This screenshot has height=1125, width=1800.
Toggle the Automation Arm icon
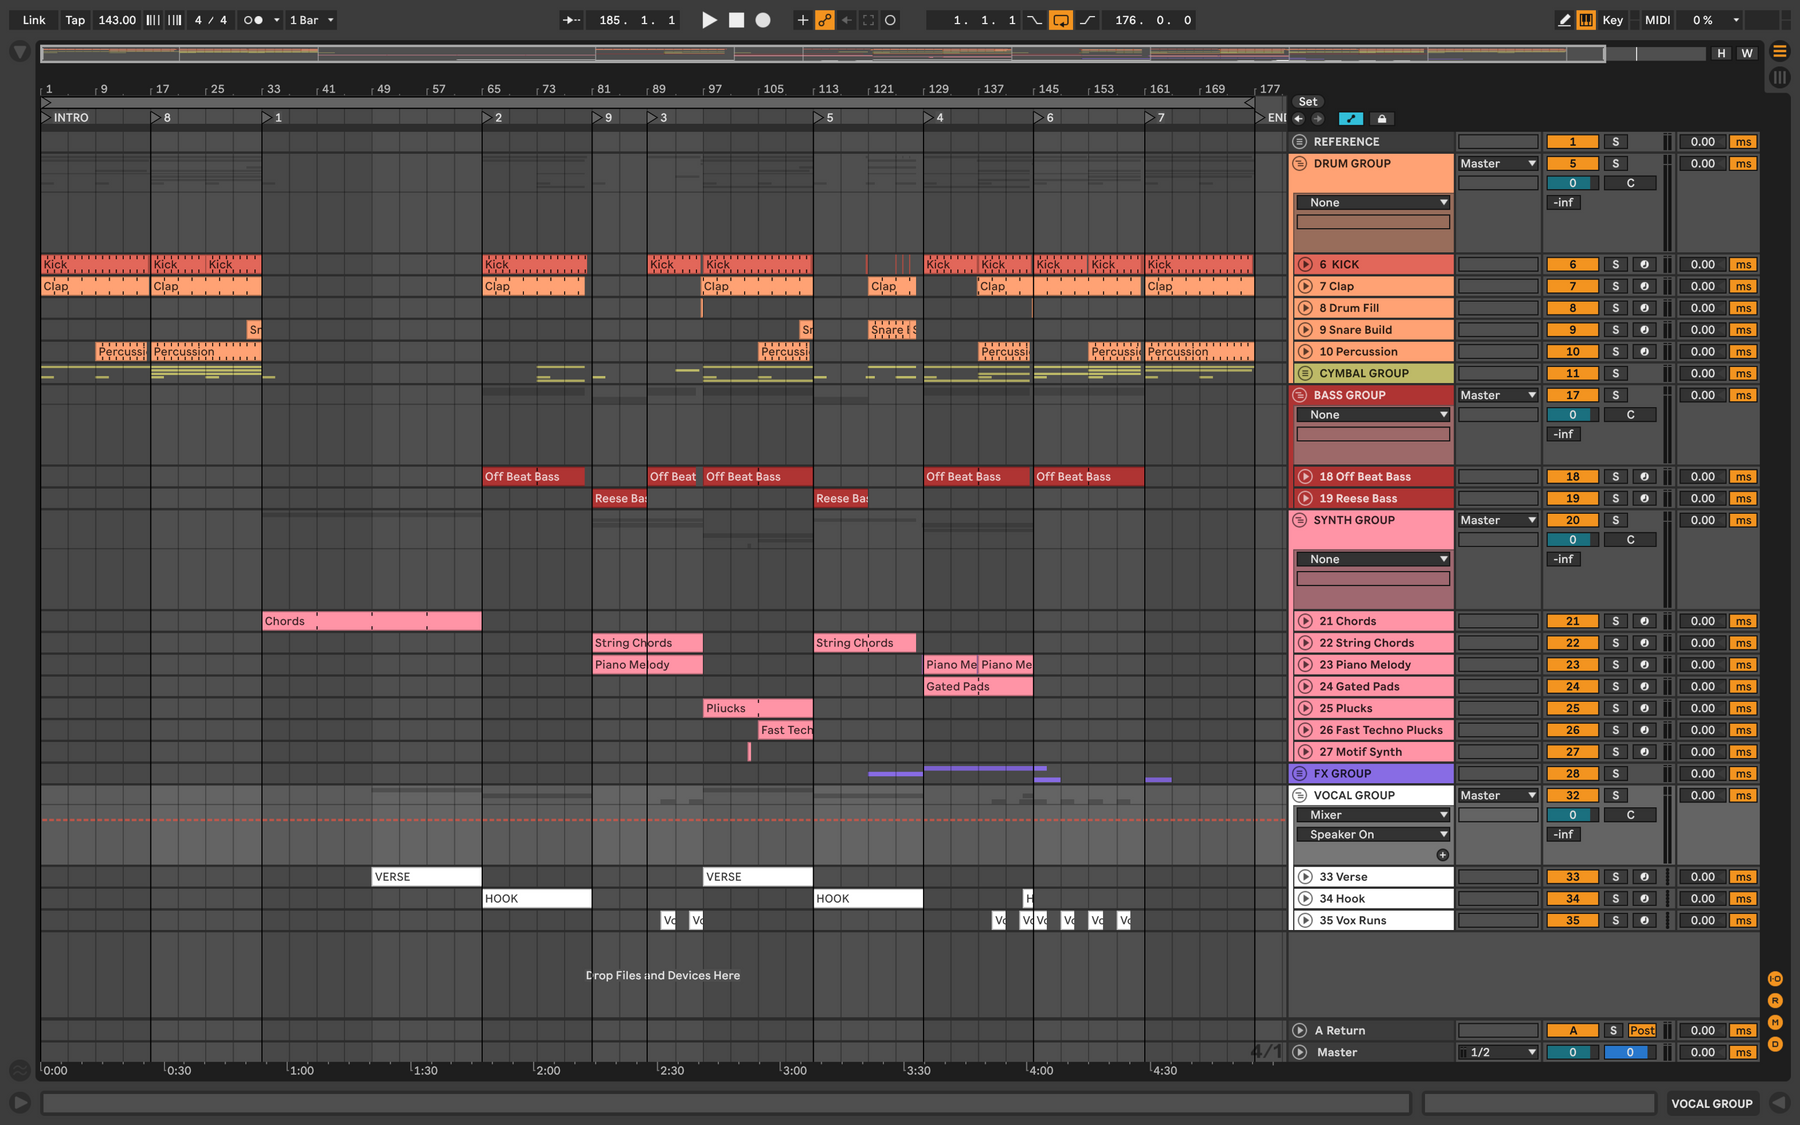click(825, 20)
